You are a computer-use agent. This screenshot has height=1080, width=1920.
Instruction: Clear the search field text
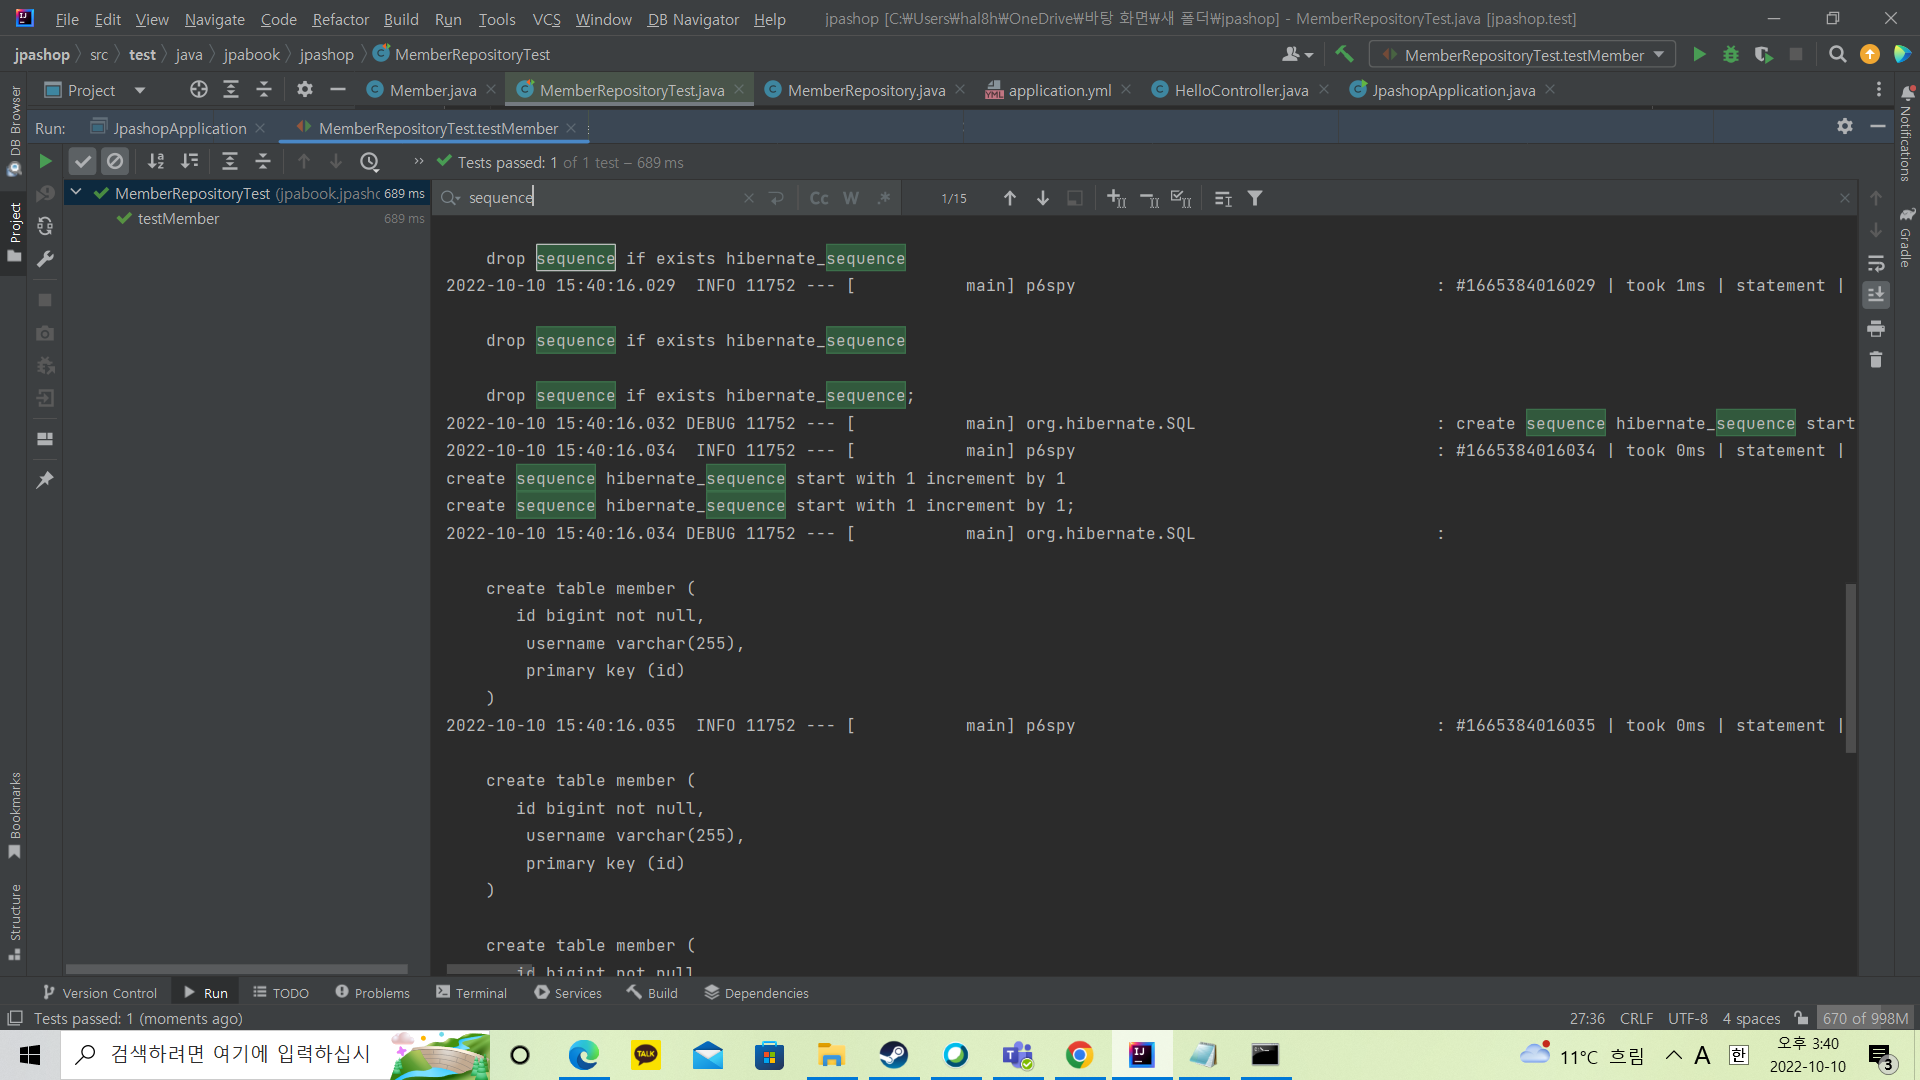tap(749, 198)
